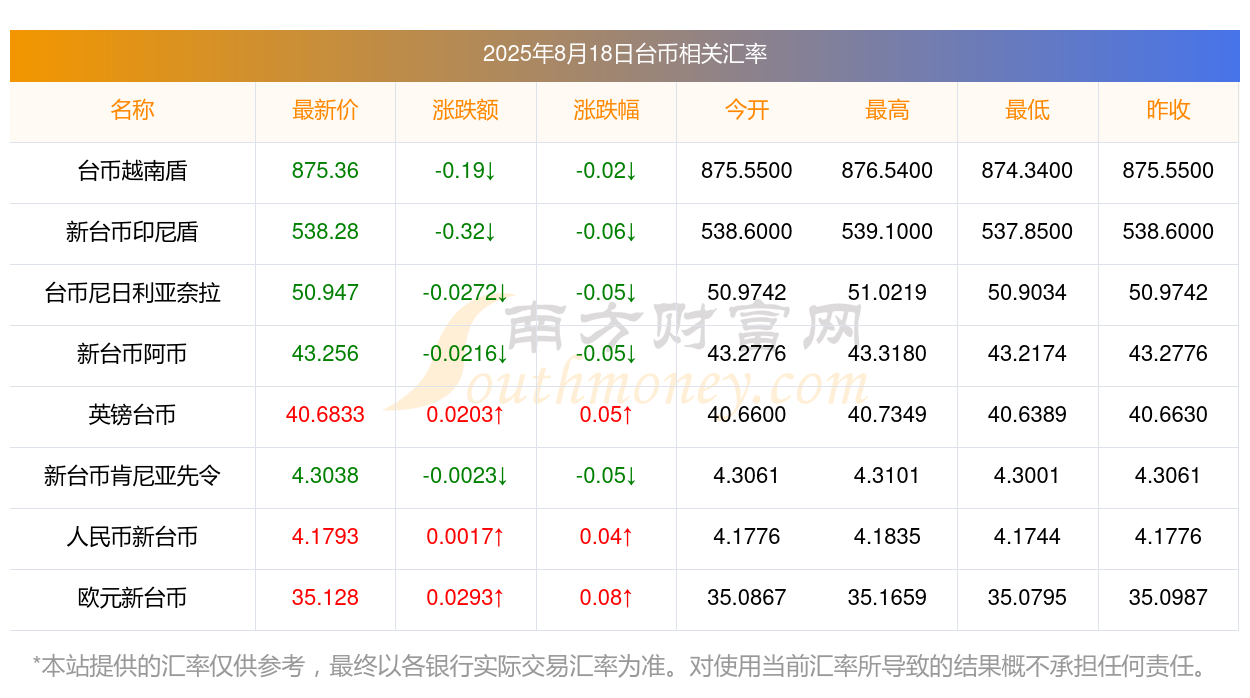Click the low value 50.9034
Viewport: 1250px width, 698px height.
(x=1027, y=293)
